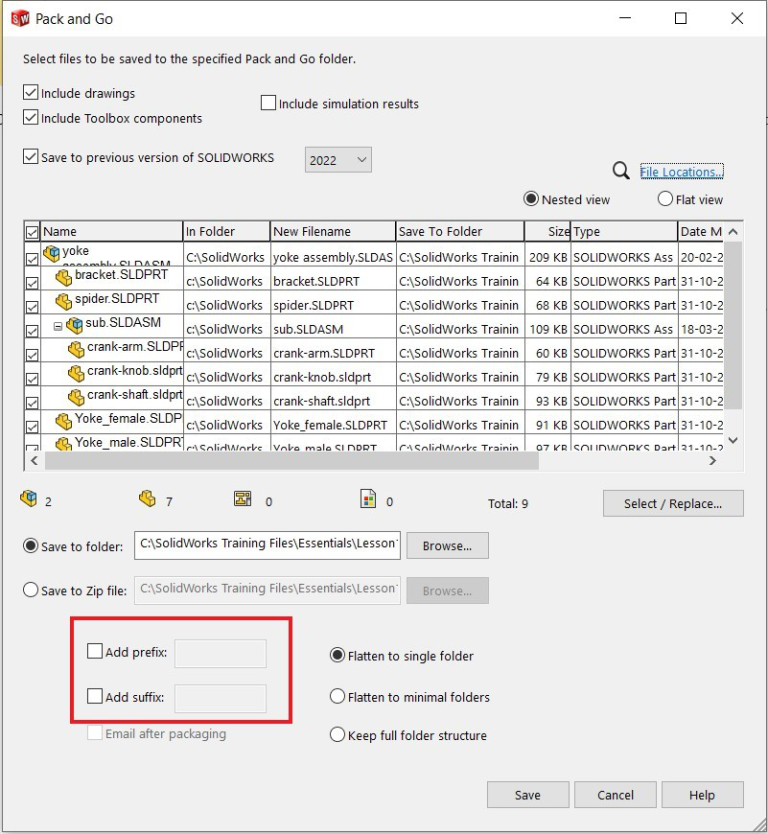The image size is (768, 834).
Task: Click the vertical scrollbar thumb
Action: pos(733,324)
